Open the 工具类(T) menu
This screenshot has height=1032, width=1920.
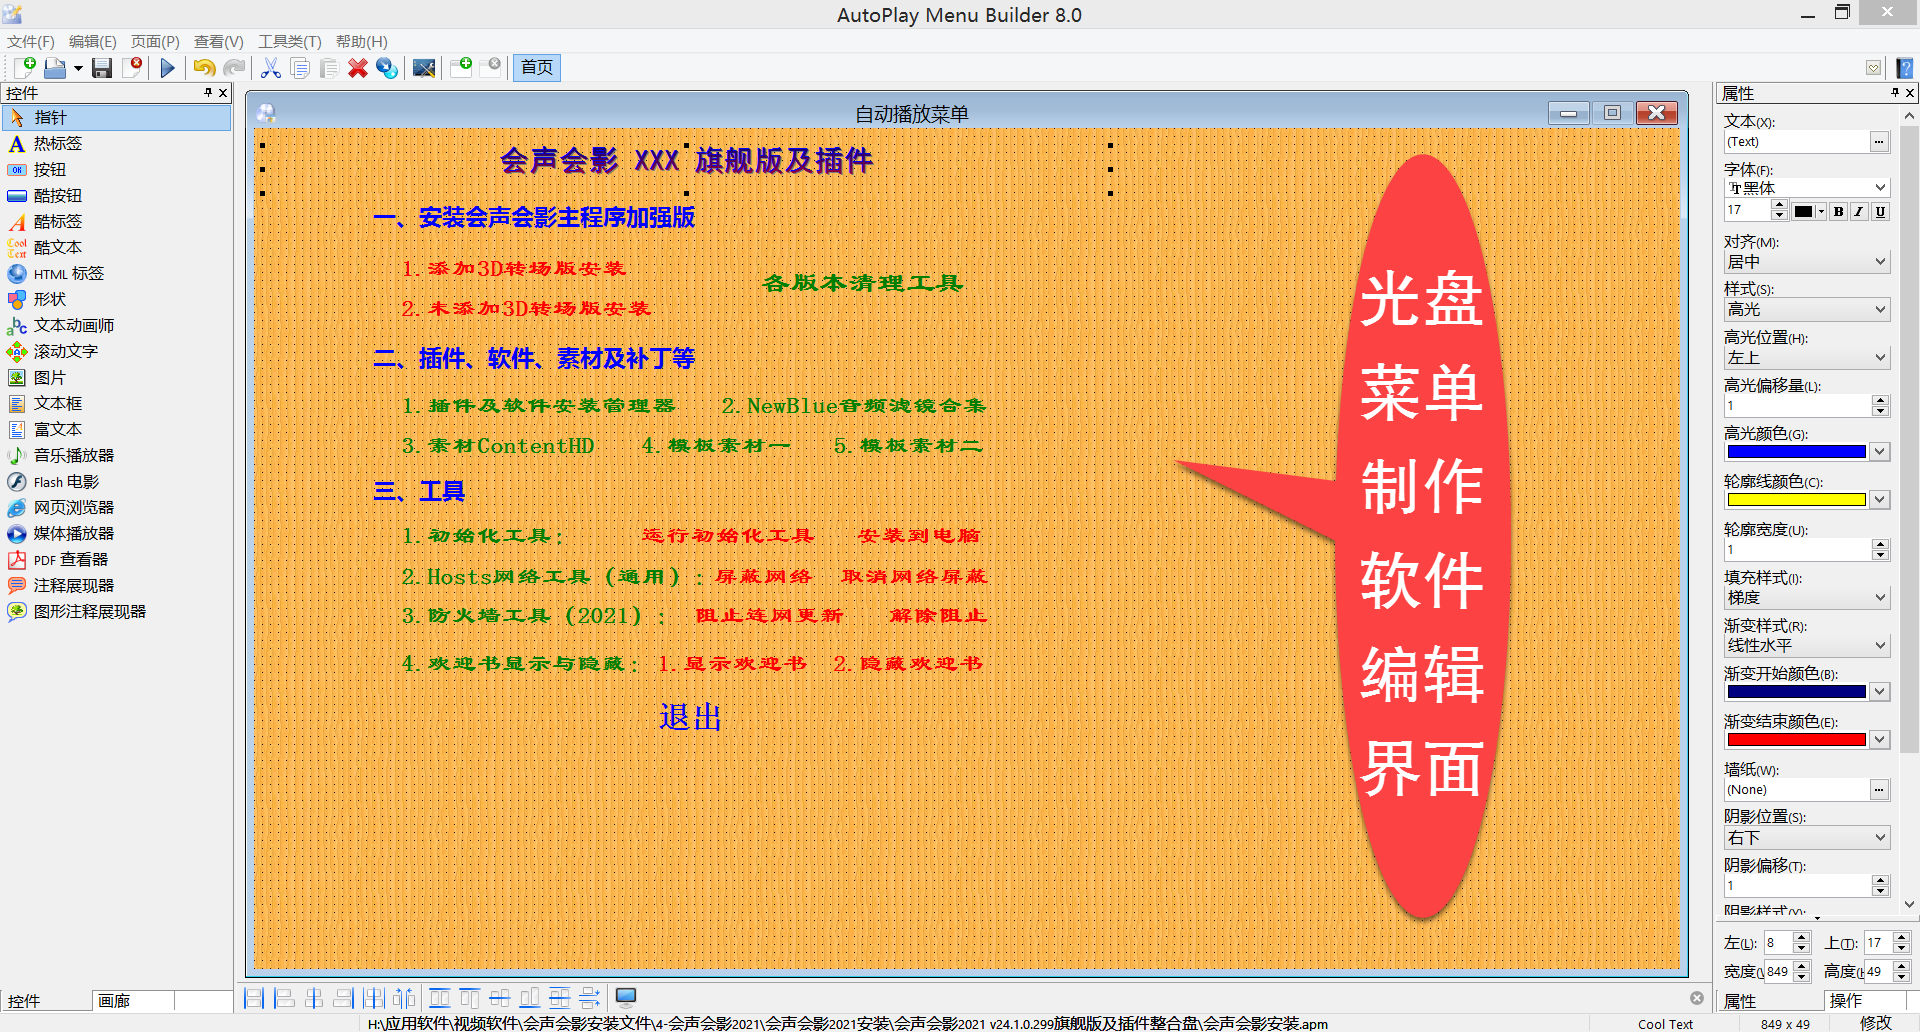point(290,41)
